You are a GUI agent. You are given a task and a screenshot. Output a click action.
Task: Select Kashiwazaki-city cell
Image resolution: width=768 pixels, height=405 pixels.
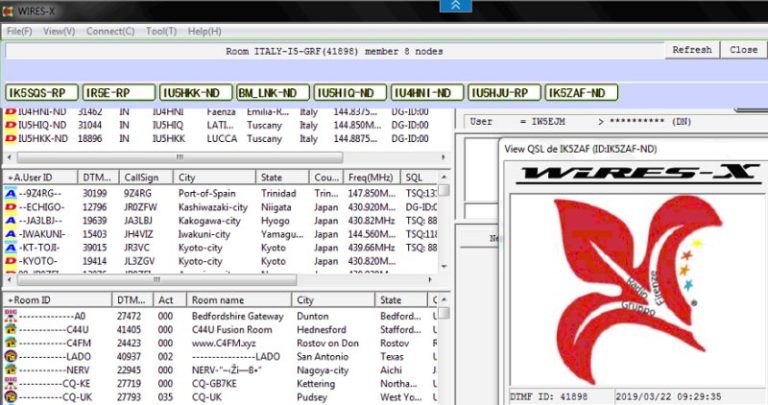213,207
